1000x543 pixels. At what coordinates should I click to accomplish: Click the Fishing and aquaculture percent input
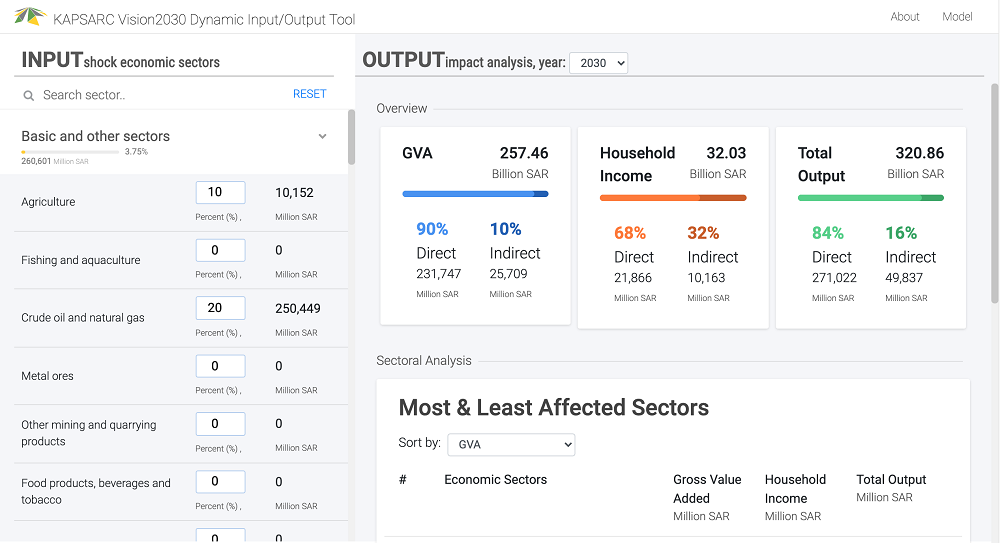point(220,250)
